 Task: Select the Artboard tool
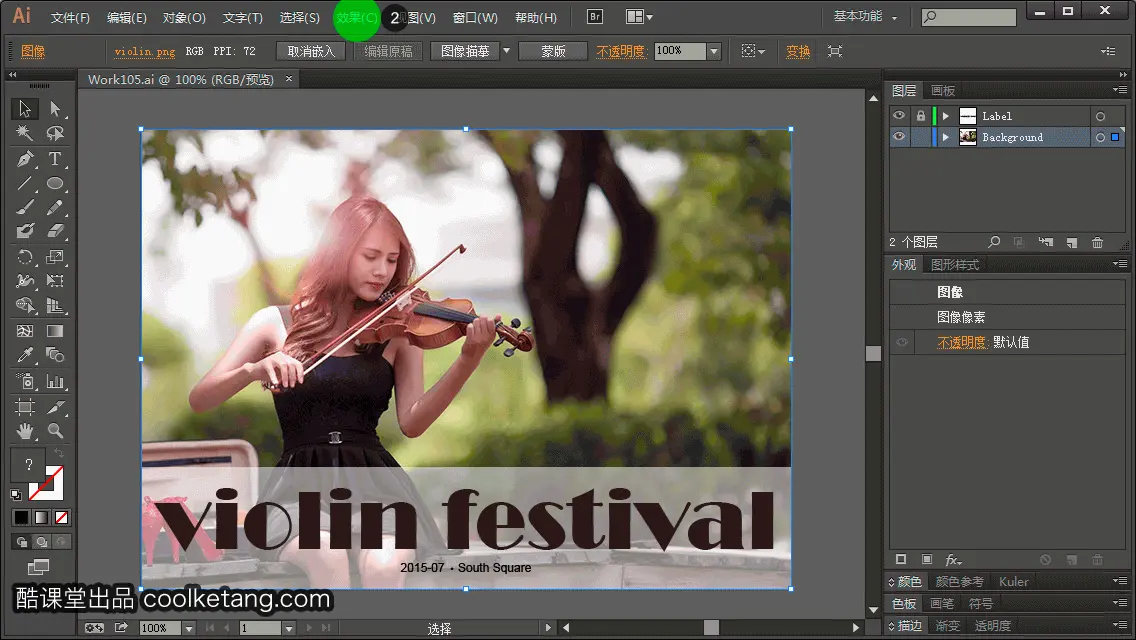point(25,407)
